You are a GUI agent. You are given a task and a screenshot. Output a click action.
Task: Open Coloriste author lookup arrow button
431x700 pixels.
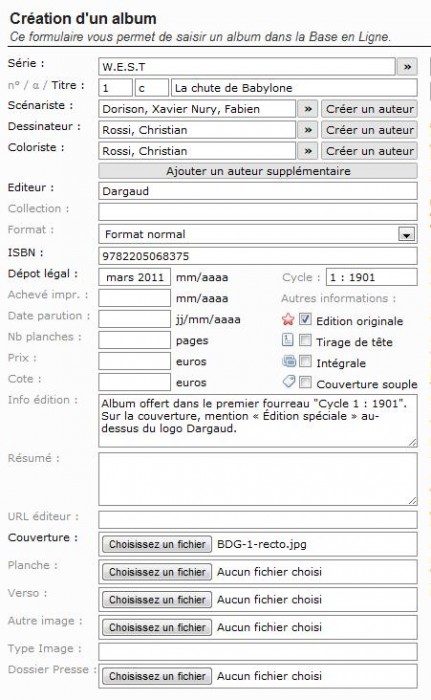pos(308,151)
